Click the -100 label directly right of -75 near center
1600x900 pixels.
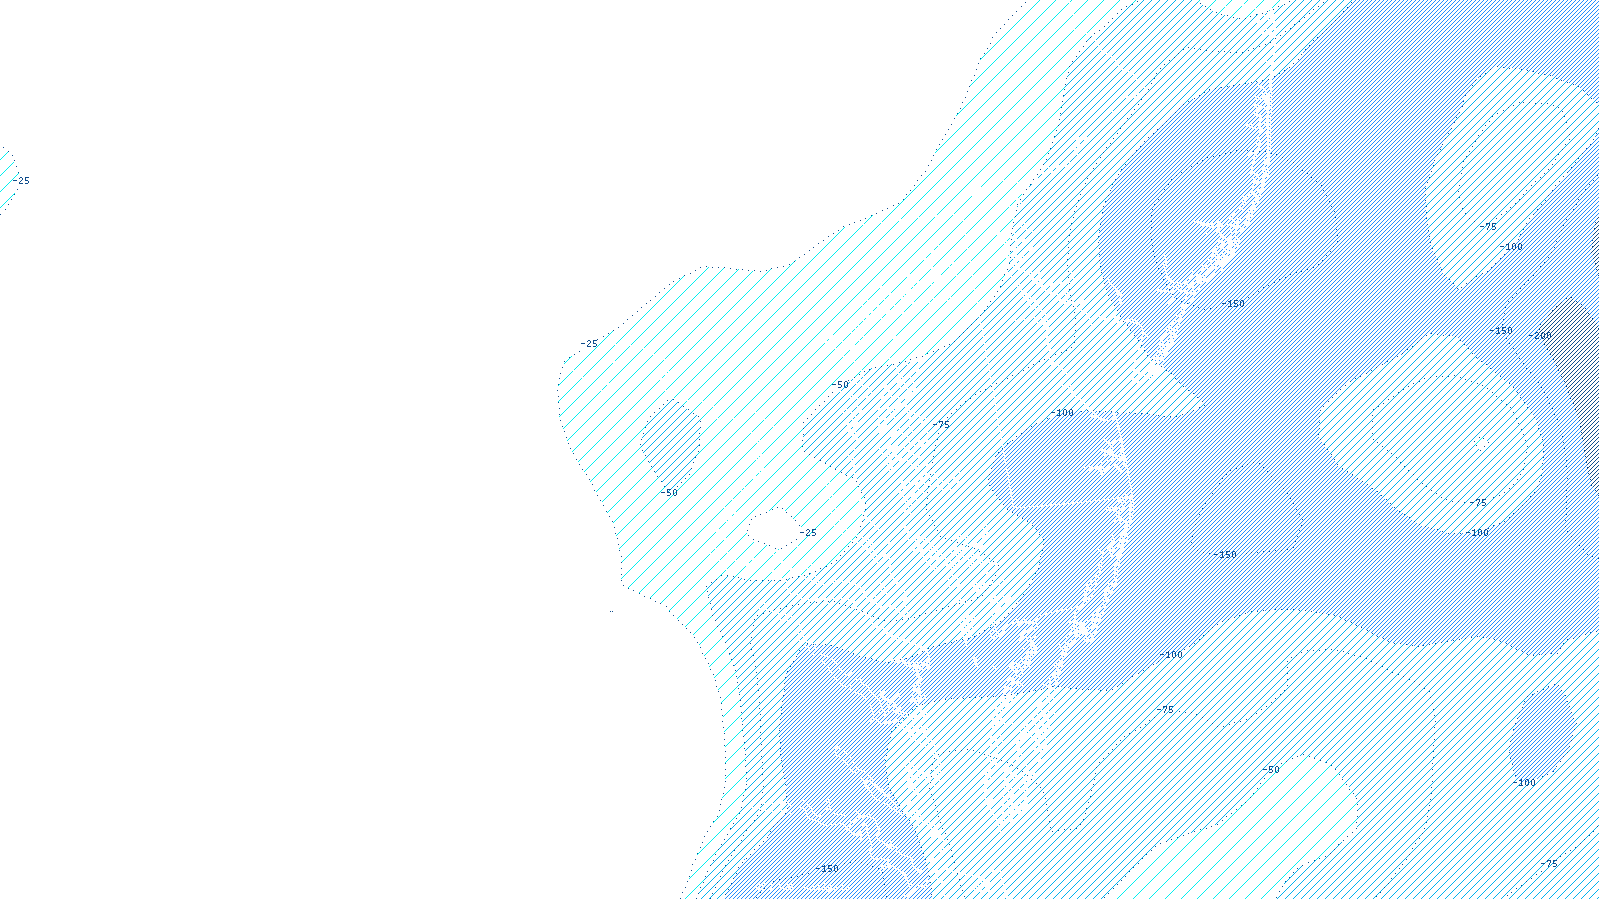click(x=1062, y=413)
